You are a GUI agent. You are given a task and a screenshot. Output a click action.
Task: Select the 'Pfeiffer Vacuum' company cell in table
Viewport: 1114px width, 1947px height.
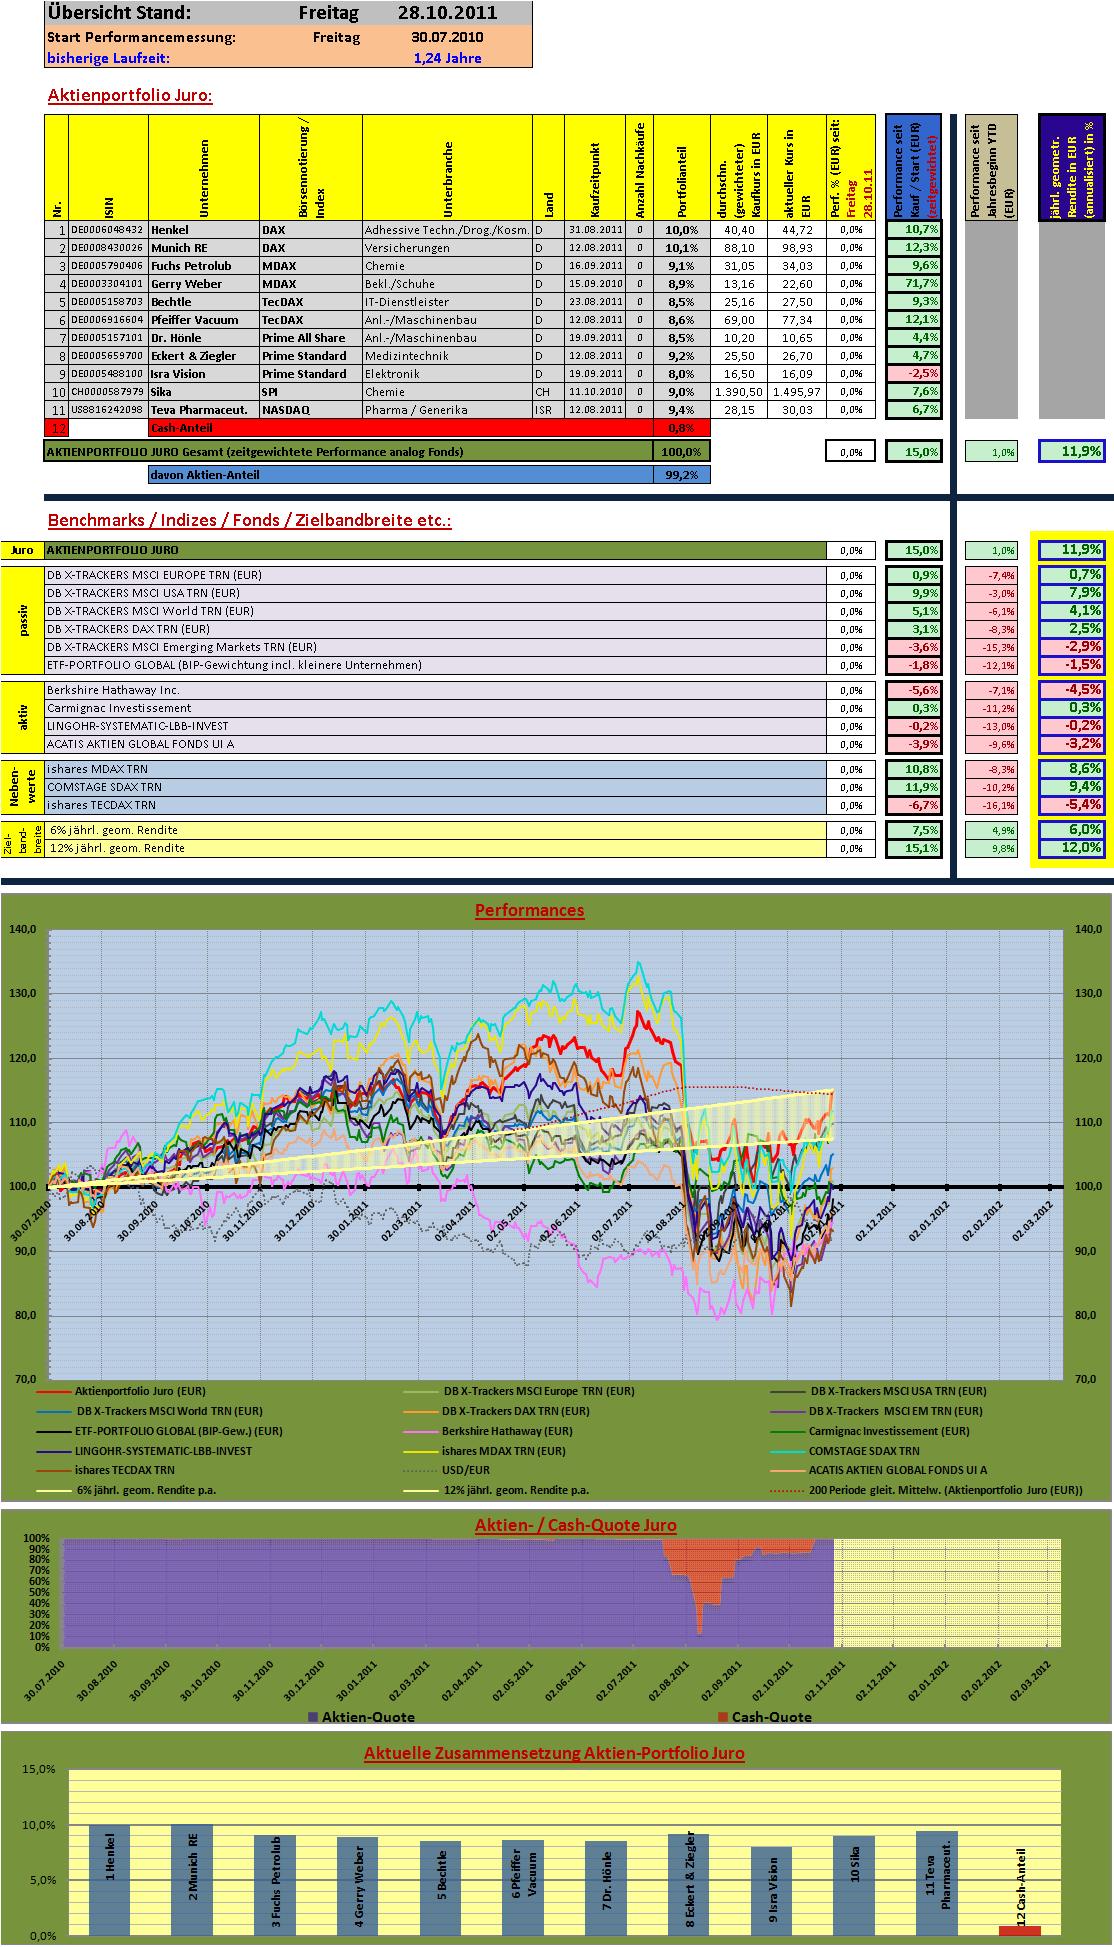204,320
